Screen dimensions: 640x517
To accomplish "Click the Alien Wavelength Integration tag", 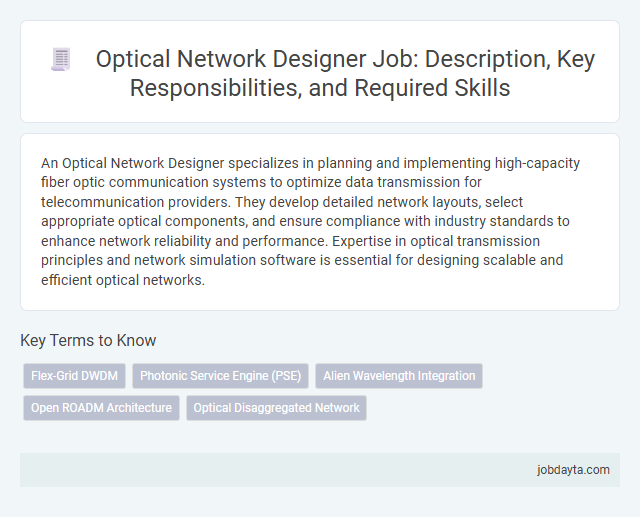I will tap(399, 376).
